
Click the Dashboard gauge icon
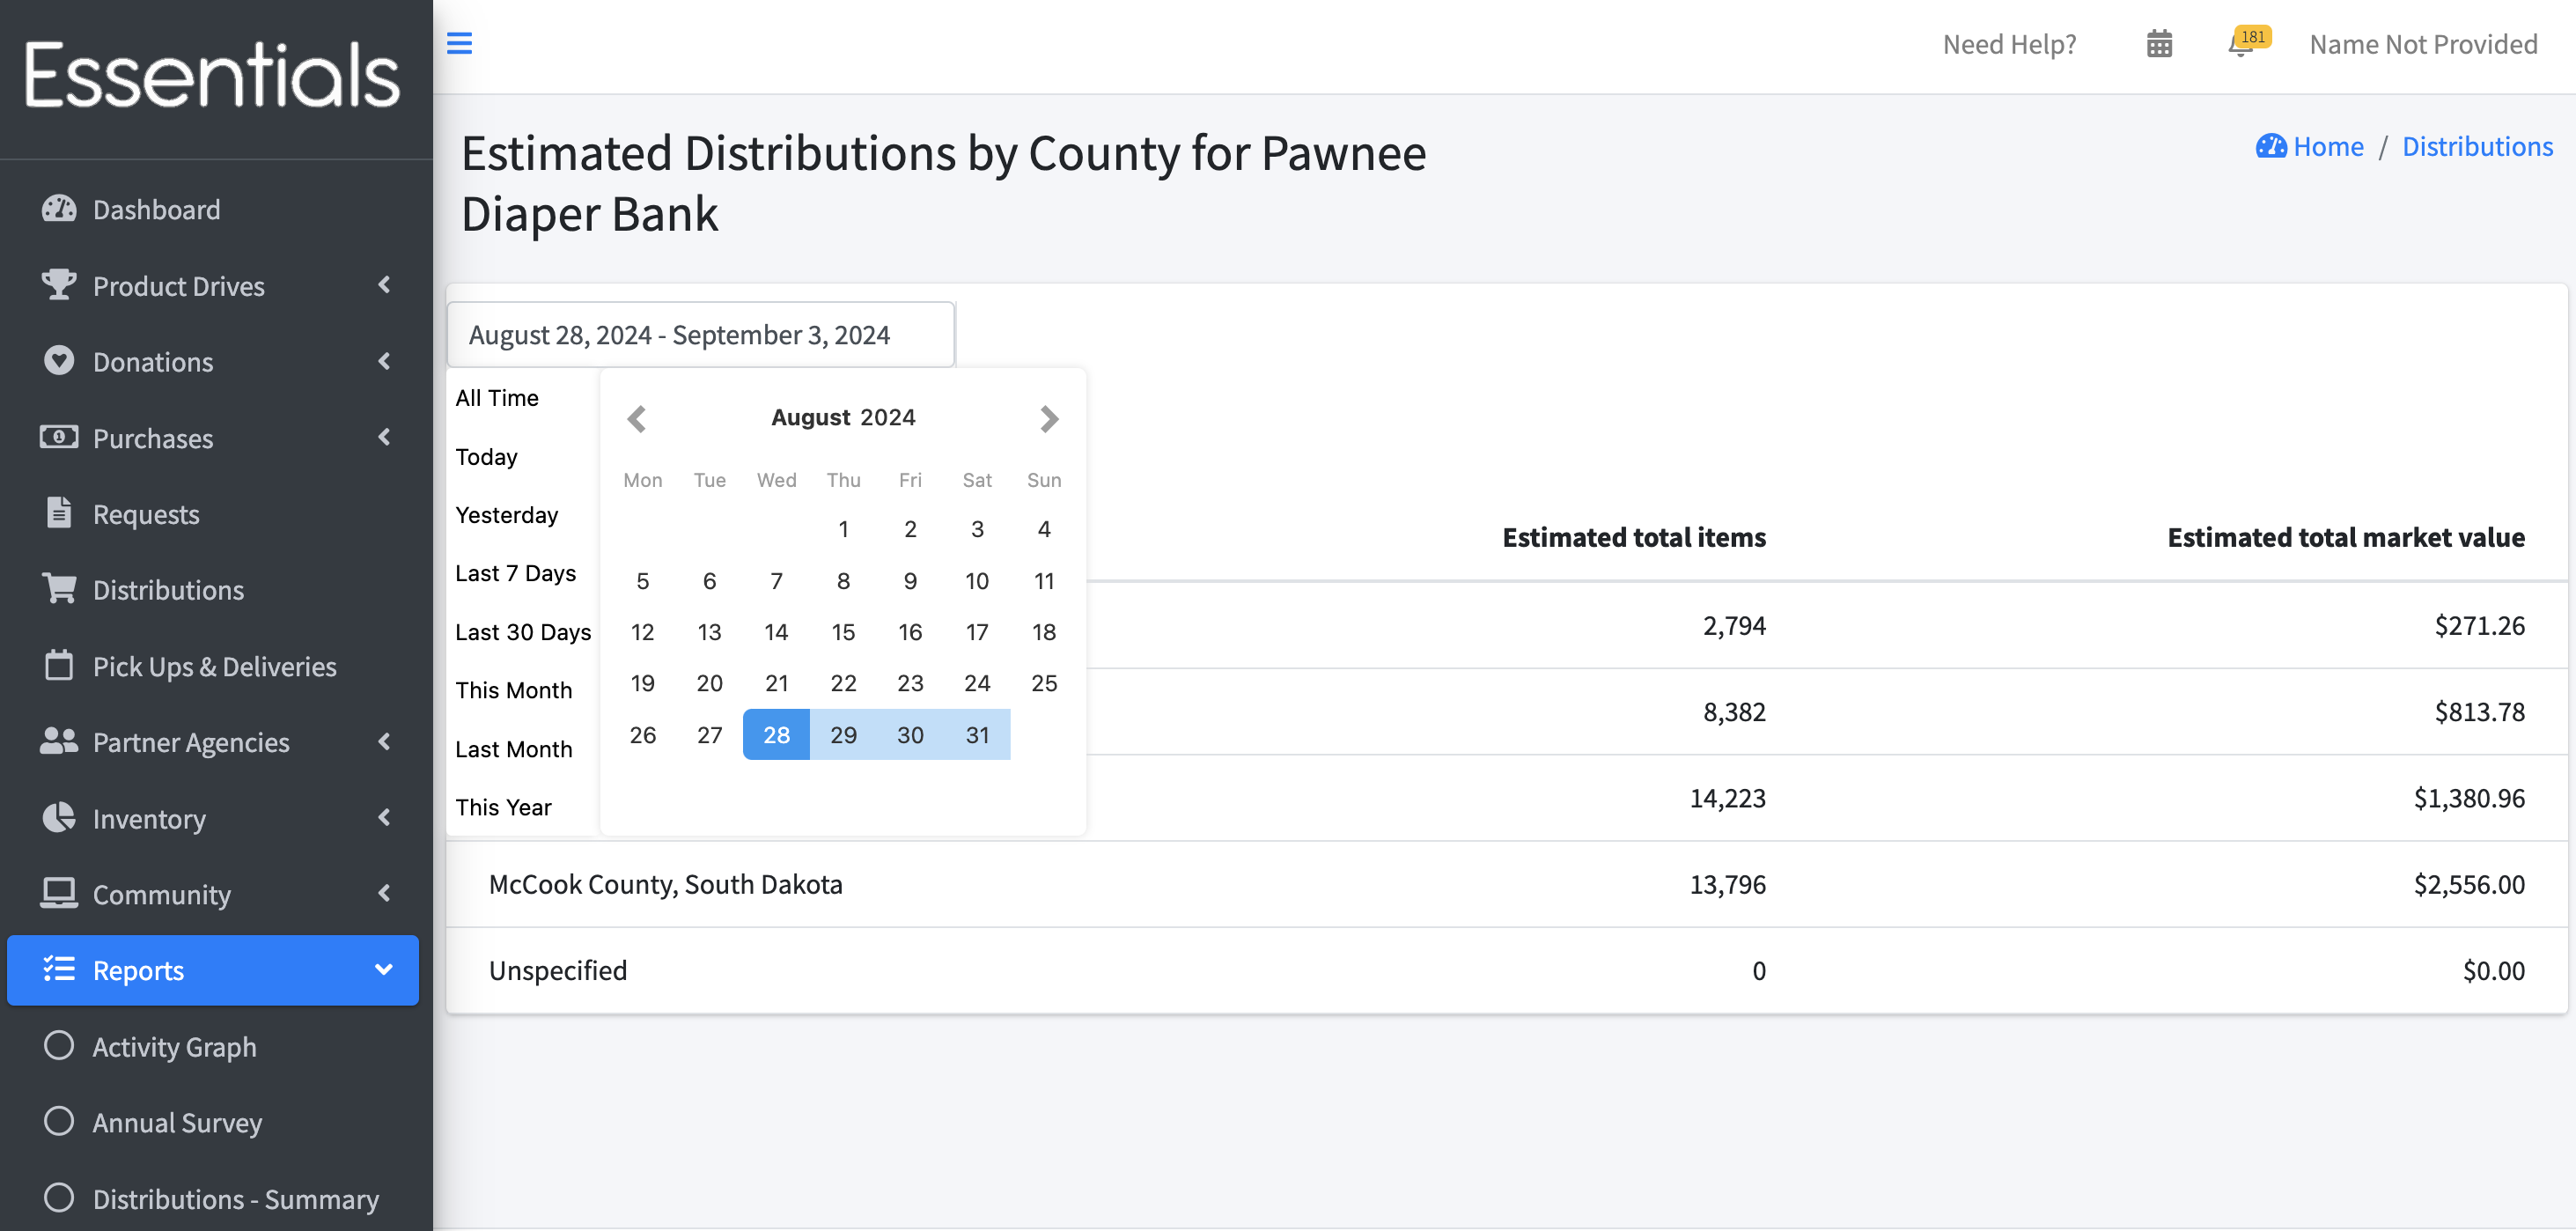pyautogui.click(x=59, y=209)
